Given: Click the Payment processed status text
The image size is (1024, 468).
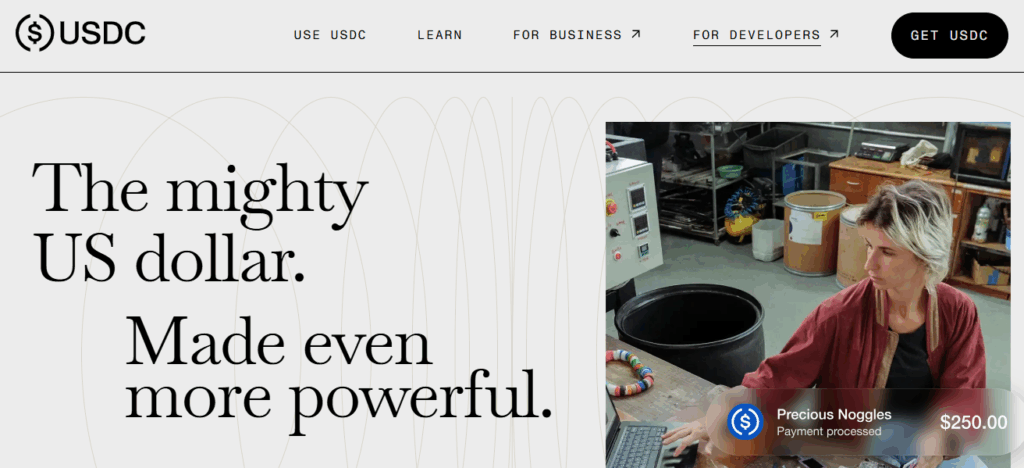Looking at the screenshot, I should (x=829, y=432).
